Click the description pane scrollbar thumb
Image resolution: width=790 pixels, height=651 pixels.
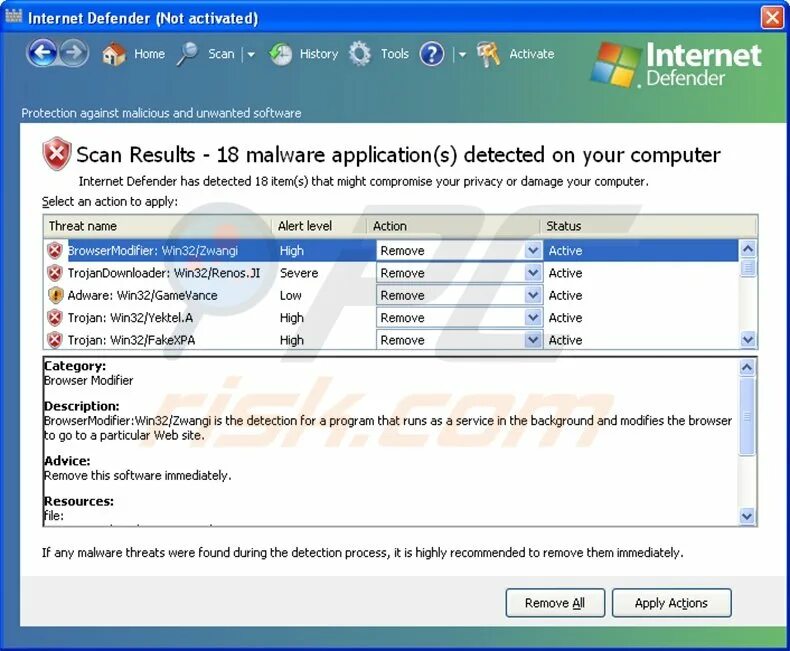pos(747,417)
